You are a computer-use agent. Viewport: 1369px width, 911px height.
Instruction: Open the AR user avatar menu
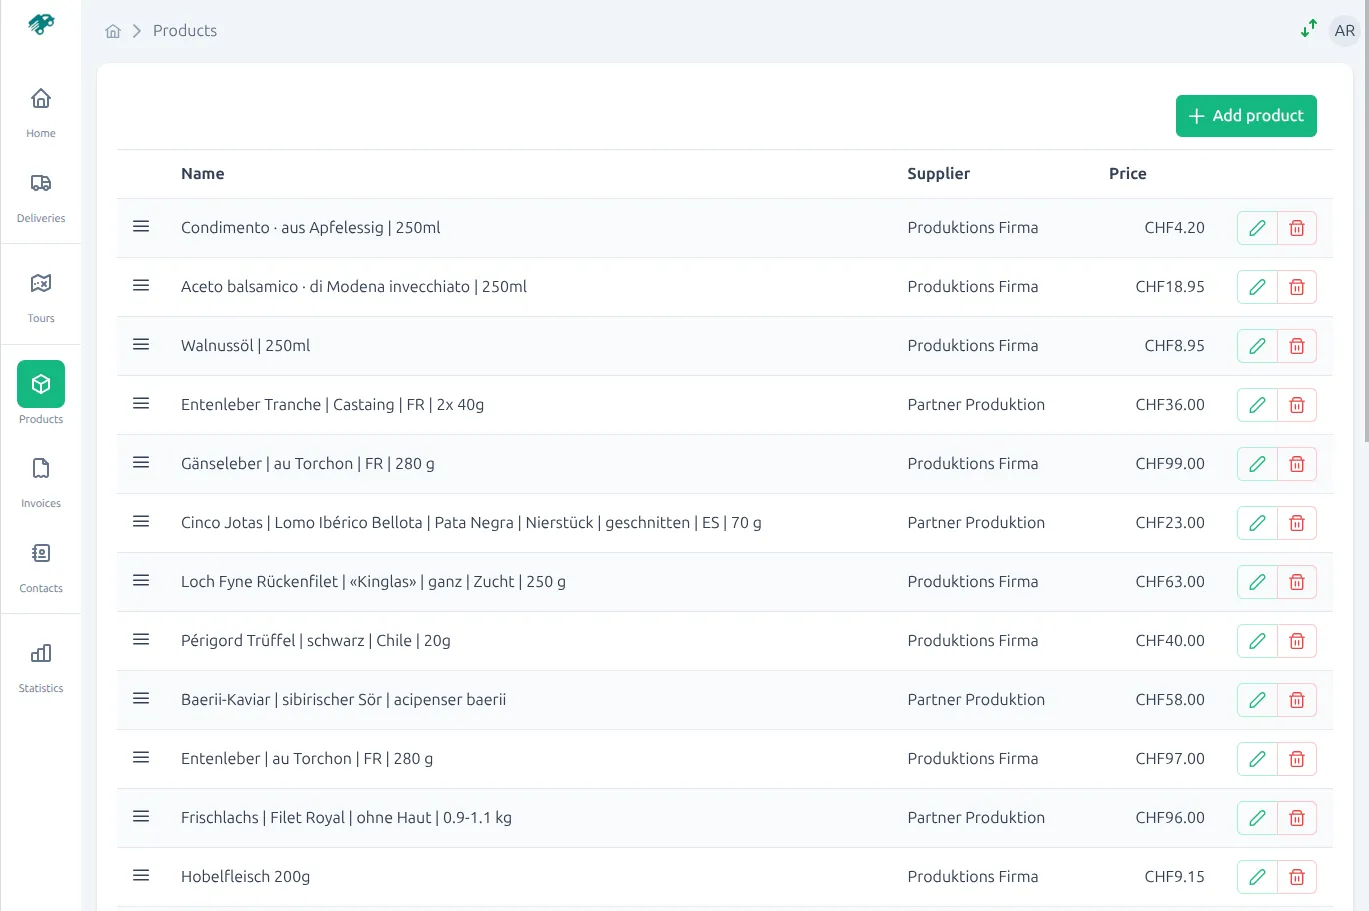1344,31
